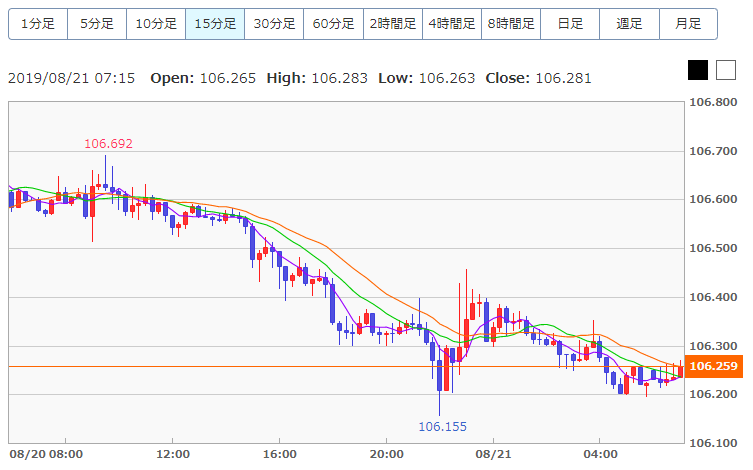Click the 106.155 low price marker
Screen dimensions: 753x470
click(442, 427)
